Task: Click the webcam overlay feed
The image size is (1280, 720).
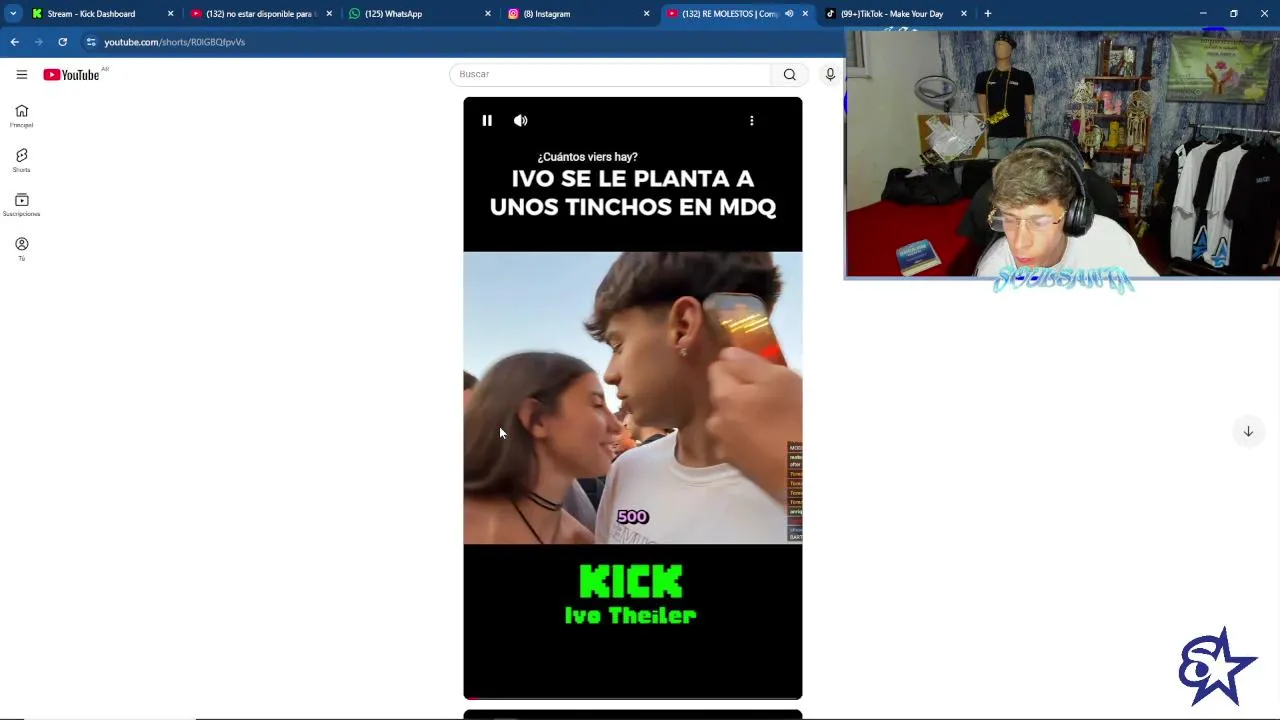Action: (x=1062, y=153)
